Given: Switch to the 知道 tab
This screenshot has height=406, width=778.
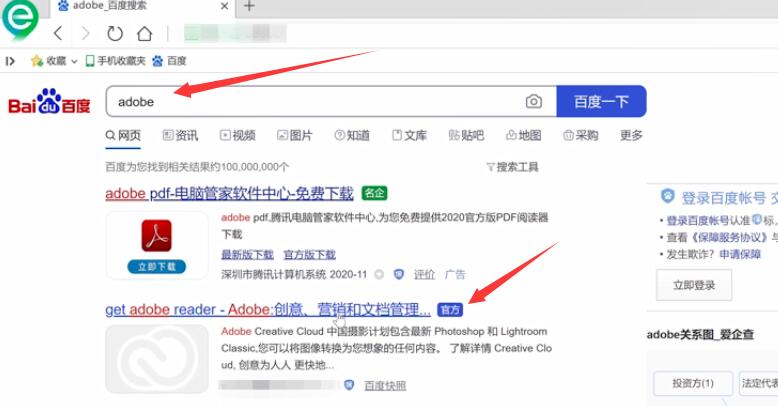Looking at the screenshot, I should (352, 135).
